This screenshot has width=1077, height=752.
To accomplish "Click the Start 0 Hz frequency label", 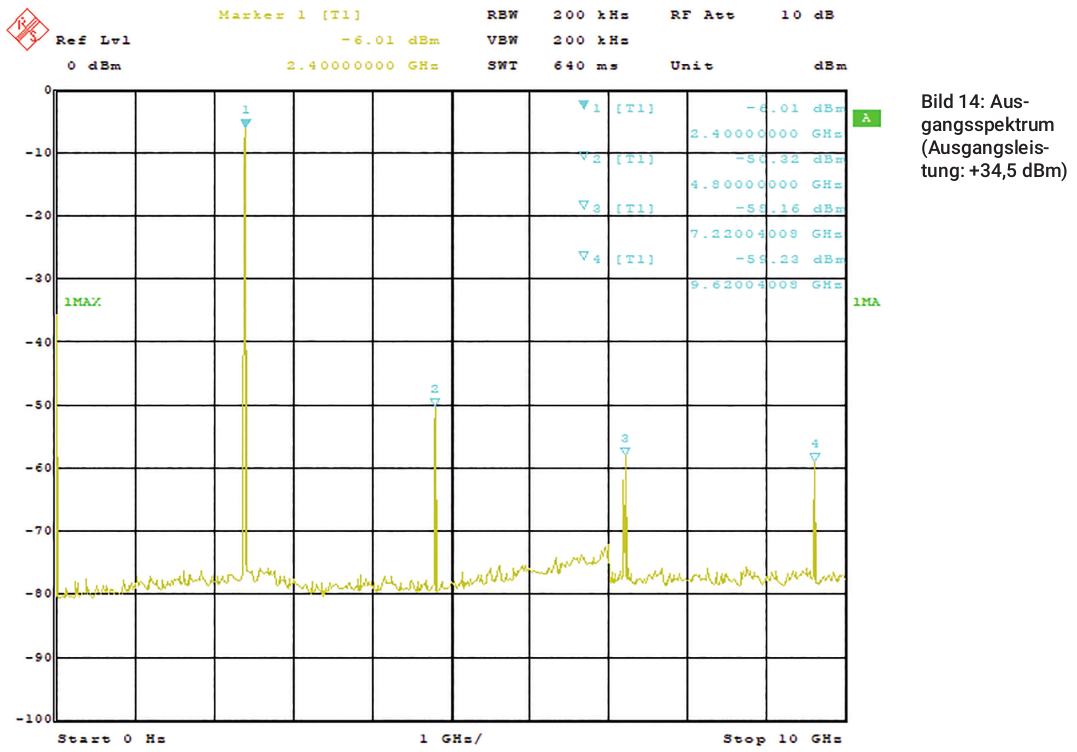I will 111,739.
